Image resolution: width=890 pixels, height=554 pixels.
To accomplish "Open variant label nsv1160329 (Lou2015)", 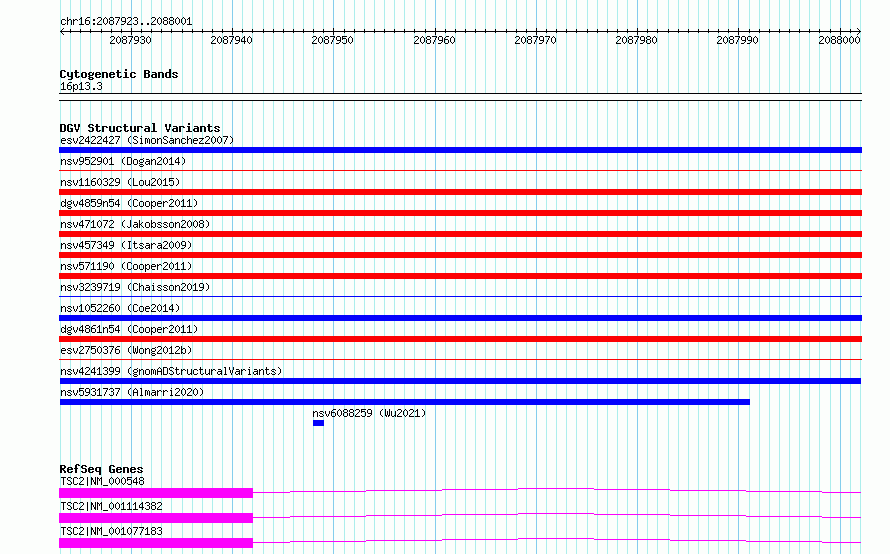I will tap(120, 182).
